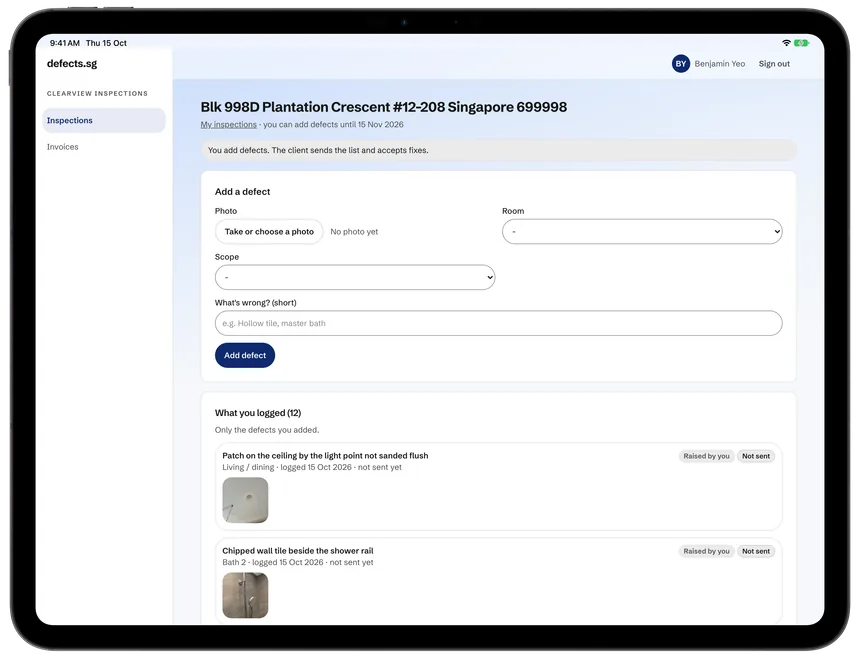Click the BY user avatar icon

point(681,64)
